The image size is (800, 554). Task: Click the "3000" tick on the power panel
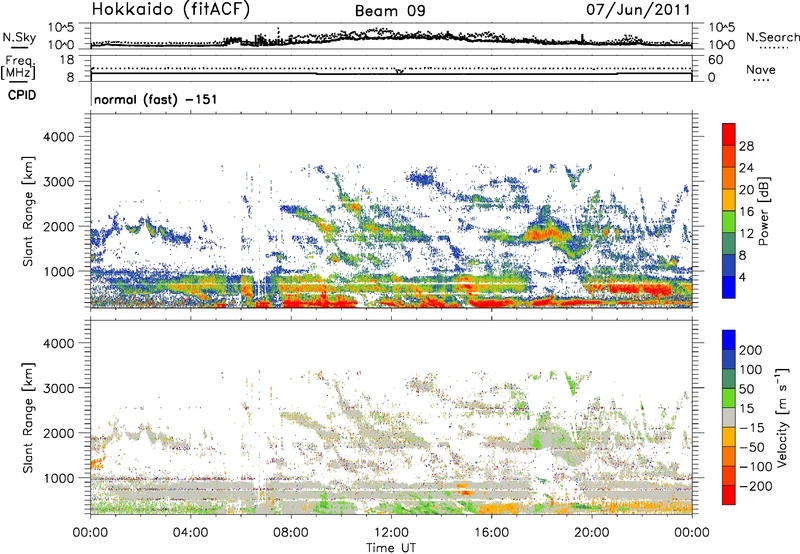(59, 182)
